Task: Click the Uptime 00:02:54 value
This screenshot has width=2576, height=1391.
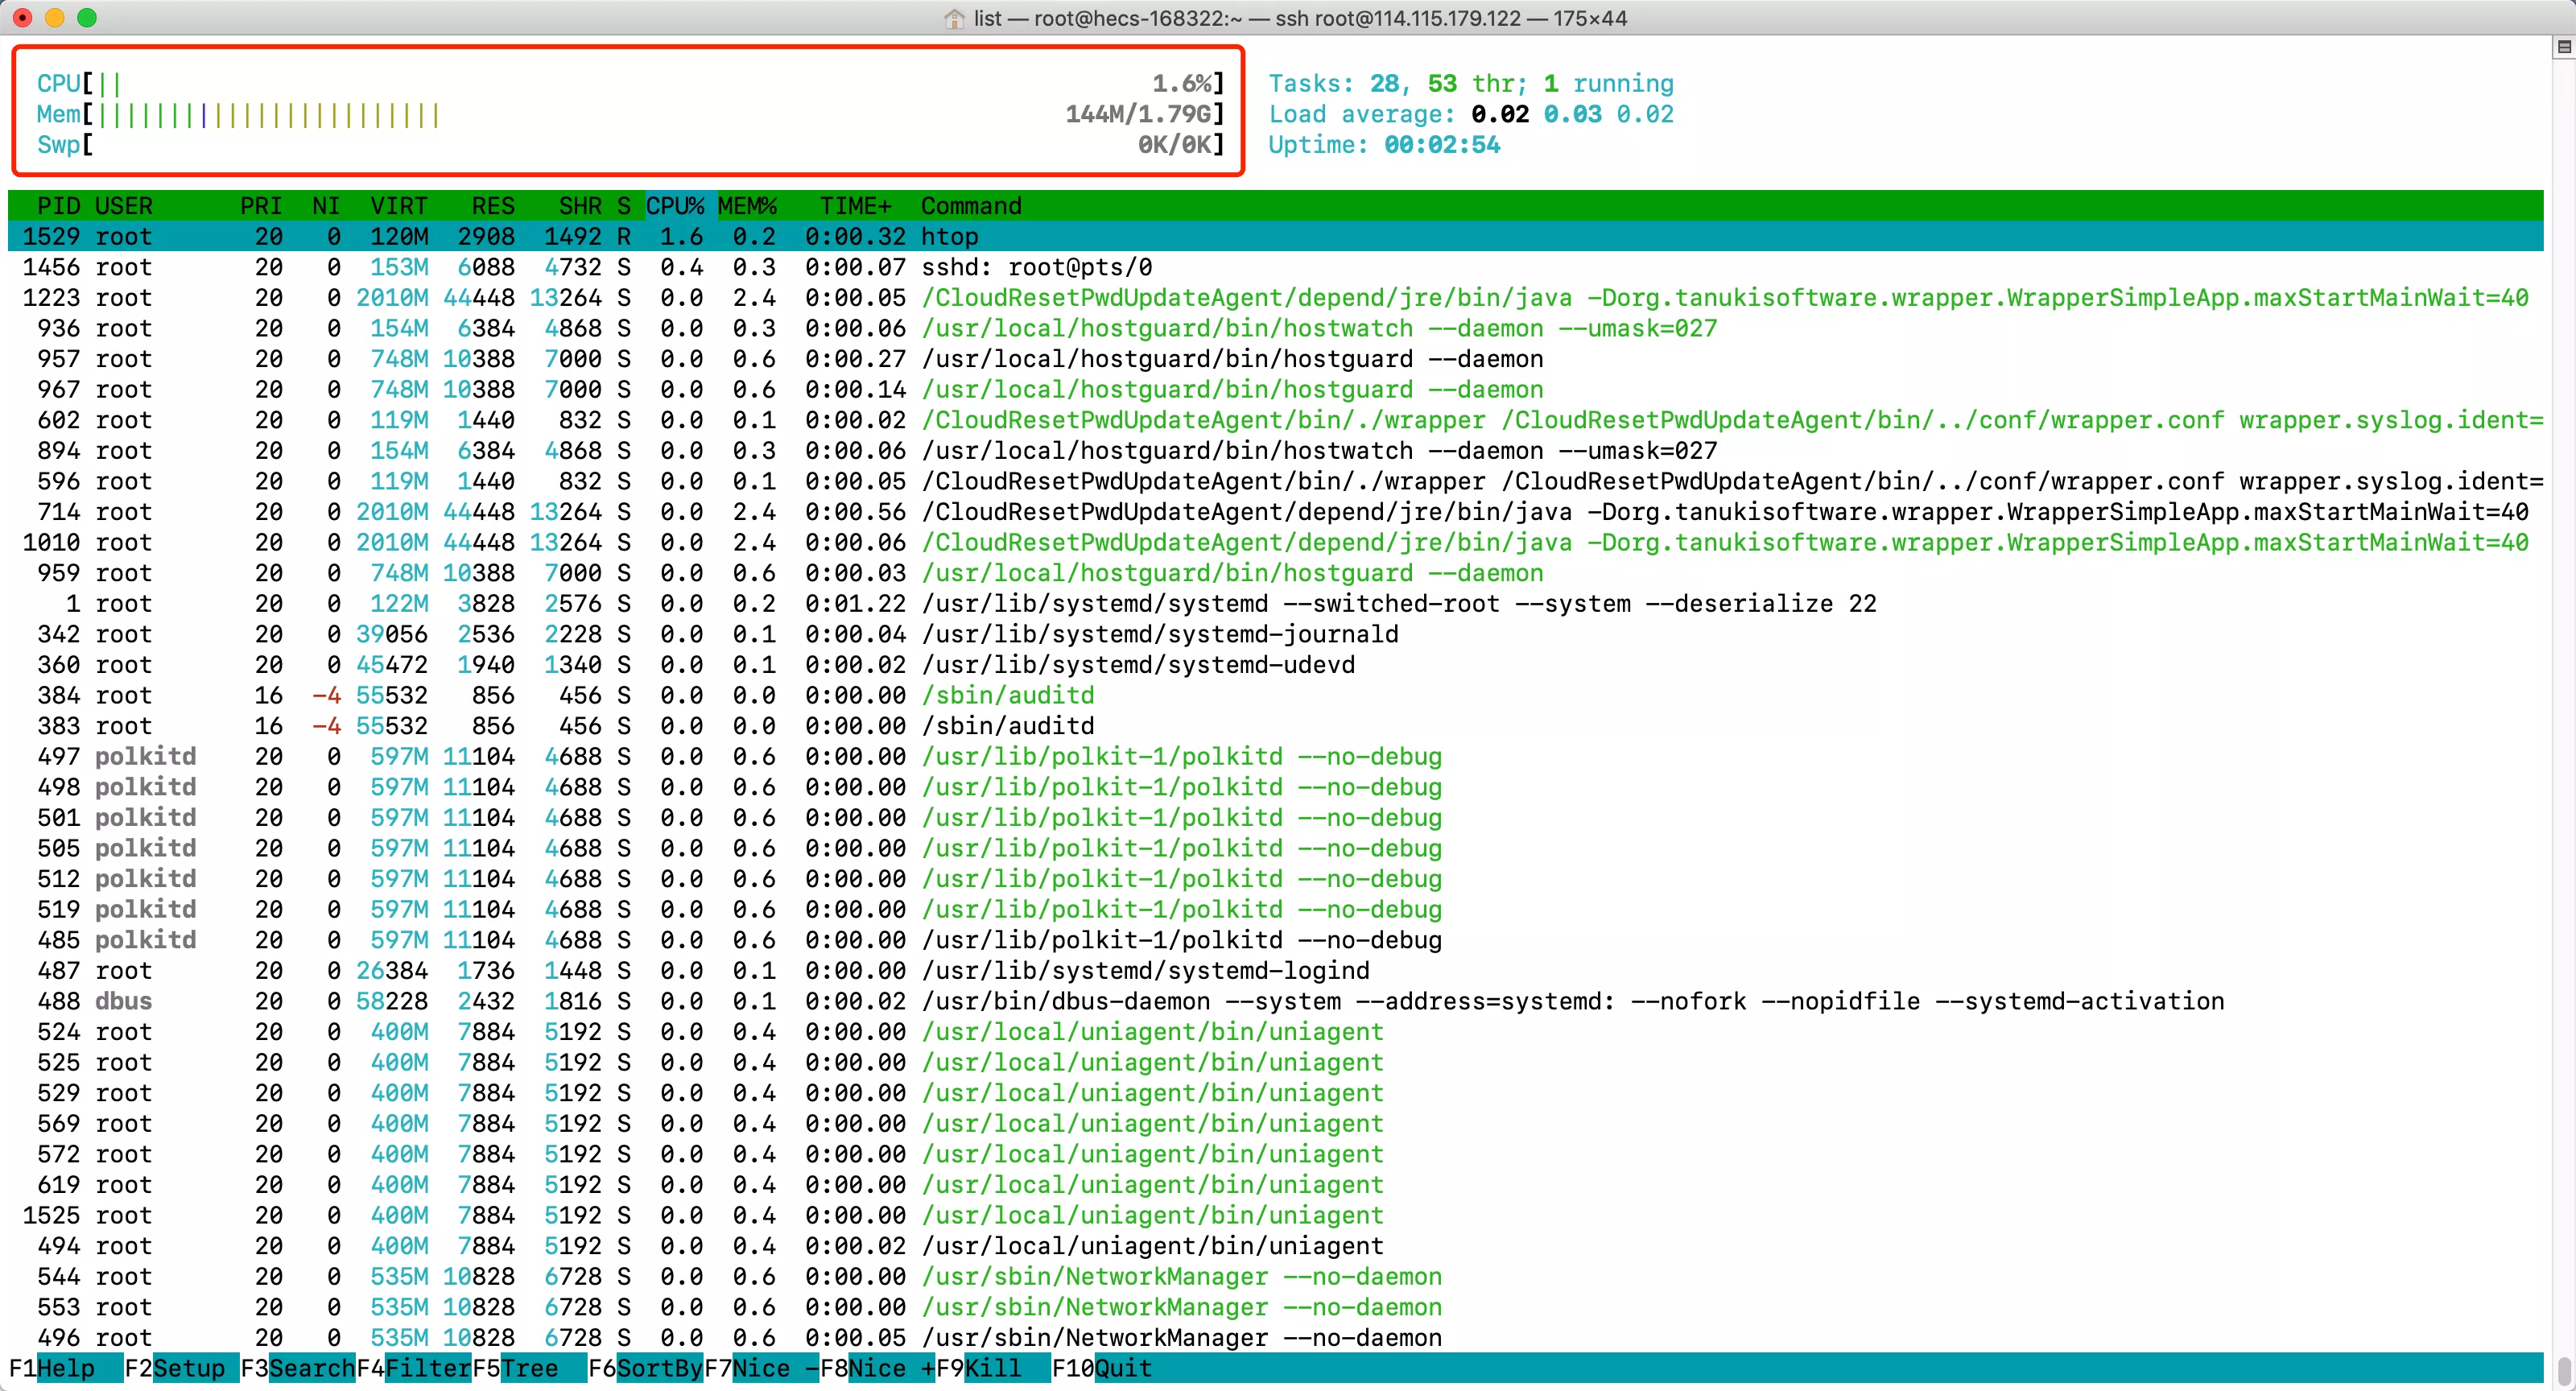Action: (1442, 145)
